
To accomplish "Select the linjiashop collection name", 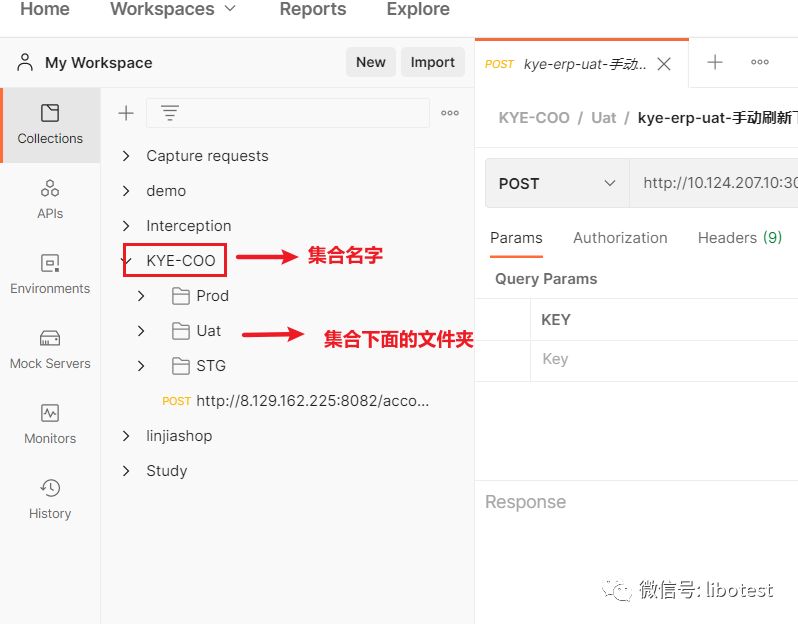I will click(x=179, y=436).
